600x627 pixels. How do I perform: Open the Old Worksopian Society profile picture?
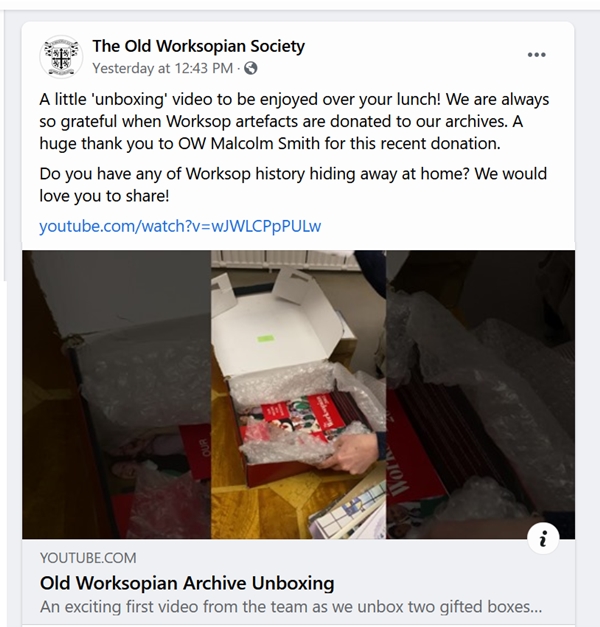(61, 57)
